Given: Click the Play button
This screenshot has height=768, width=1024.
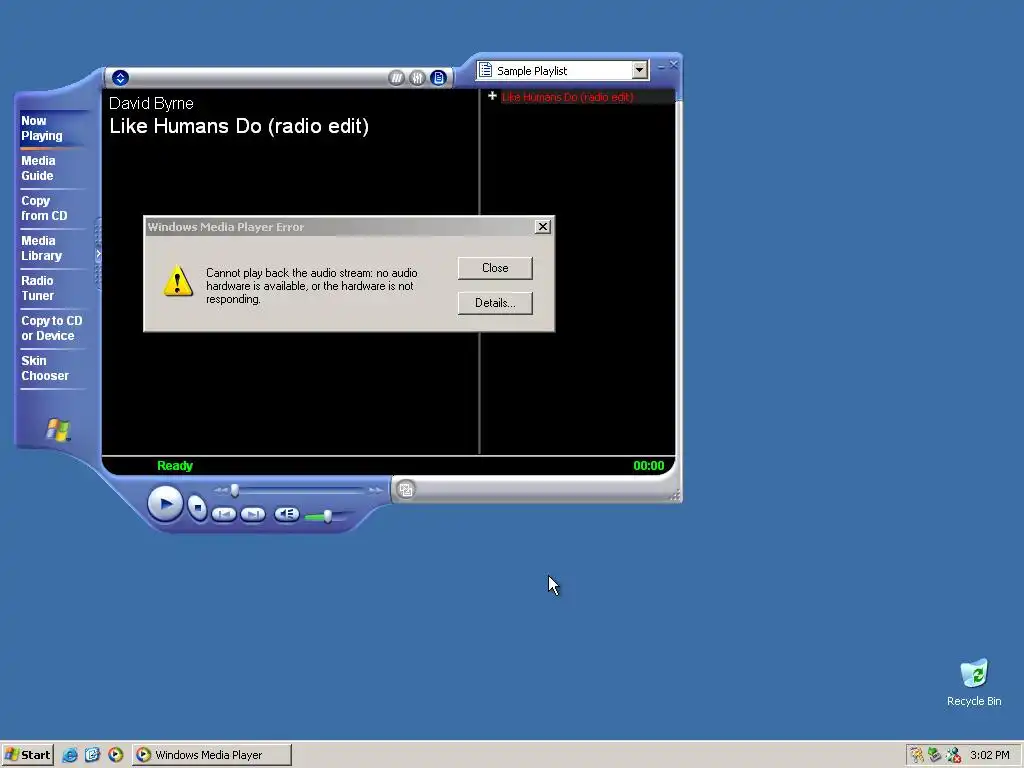Looking at the screenshot, I should (x=165, y=504).
